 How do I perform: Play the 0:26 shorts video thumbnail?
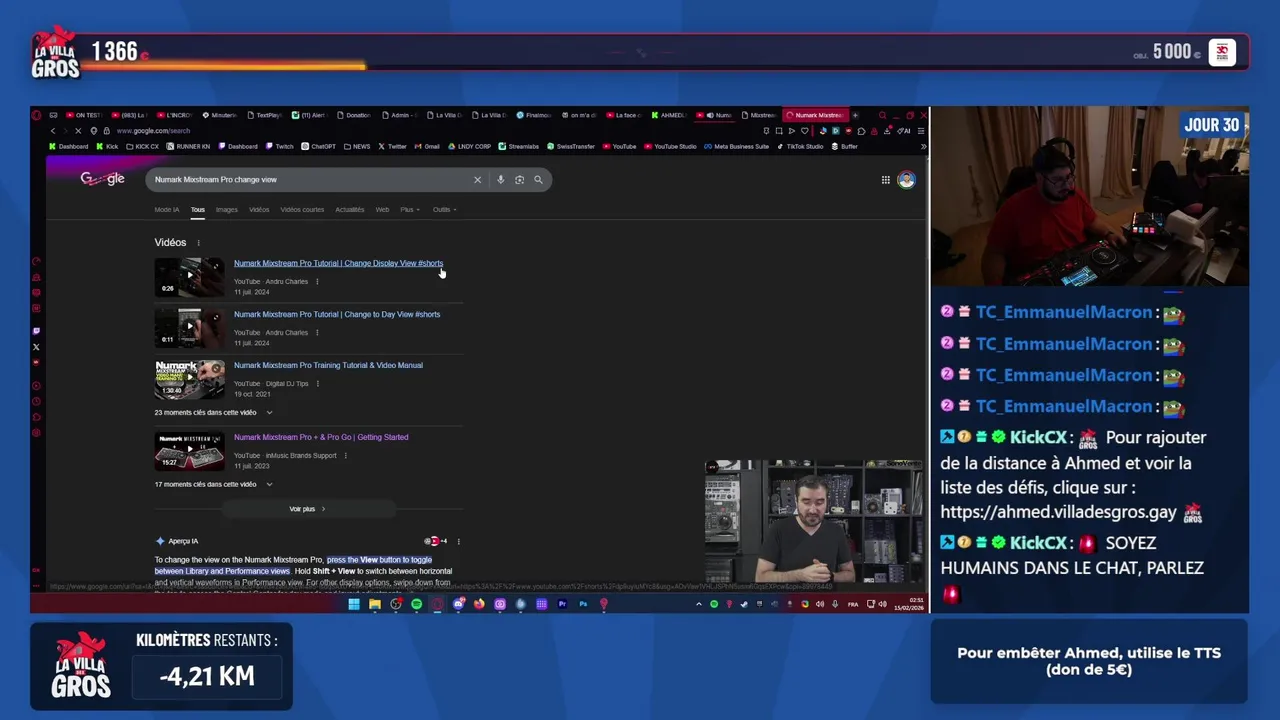pyautogui.click(x=189, y=278)
